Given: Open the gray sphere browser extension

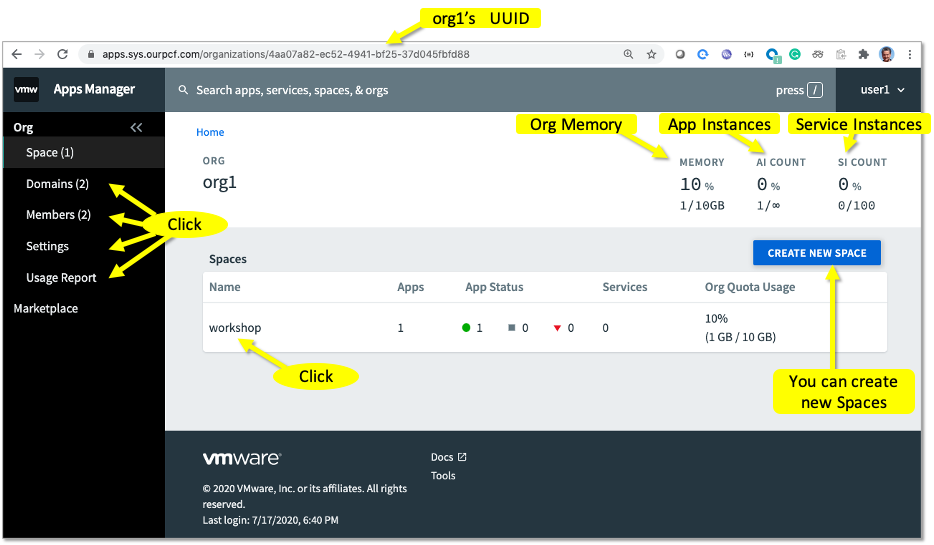Looking at the screenshot, I should (680, 54).
